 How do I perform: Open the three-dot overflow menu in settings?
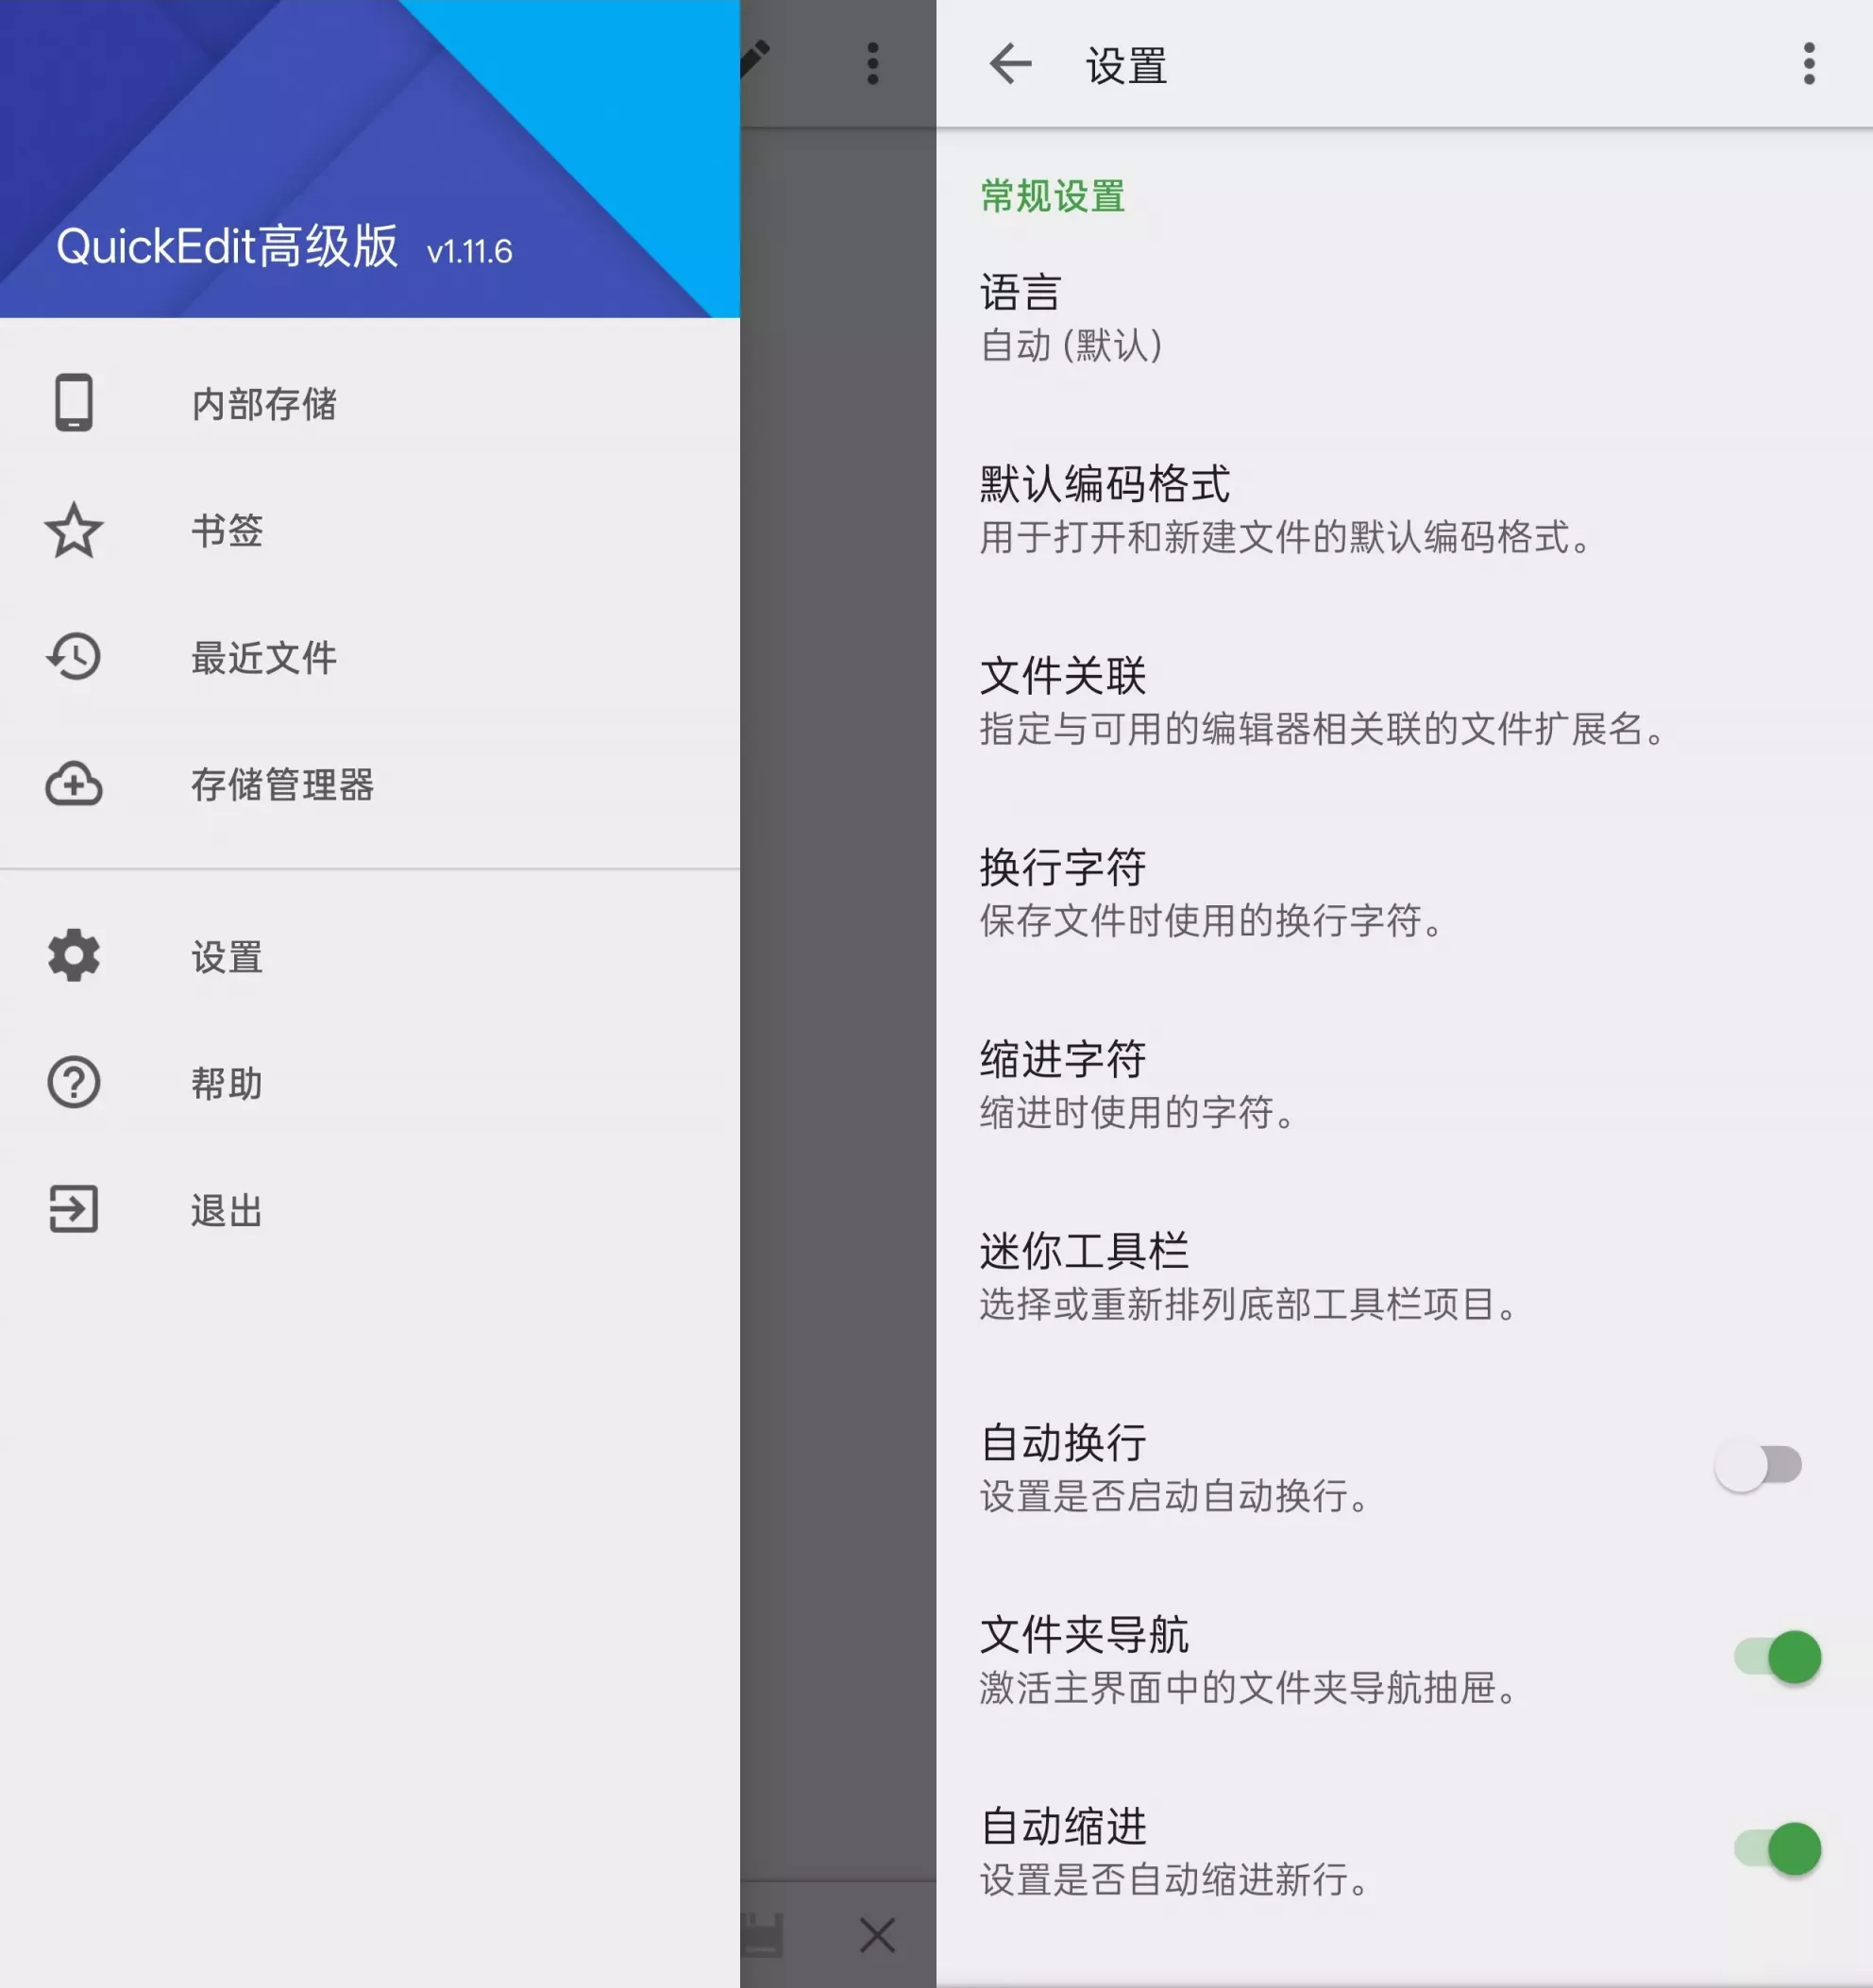[x=1808, y=64]
